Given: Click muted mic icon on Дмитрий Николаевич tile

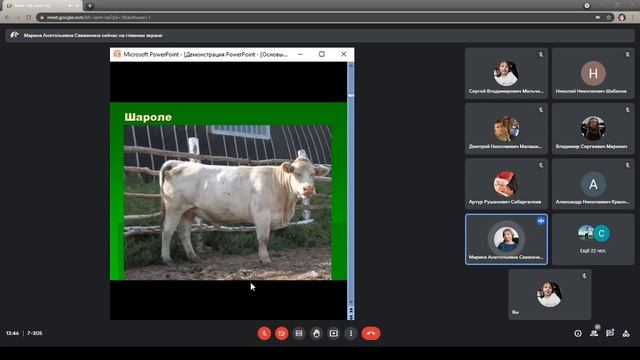Looking at the screenshot, I should tap(541, 110).
